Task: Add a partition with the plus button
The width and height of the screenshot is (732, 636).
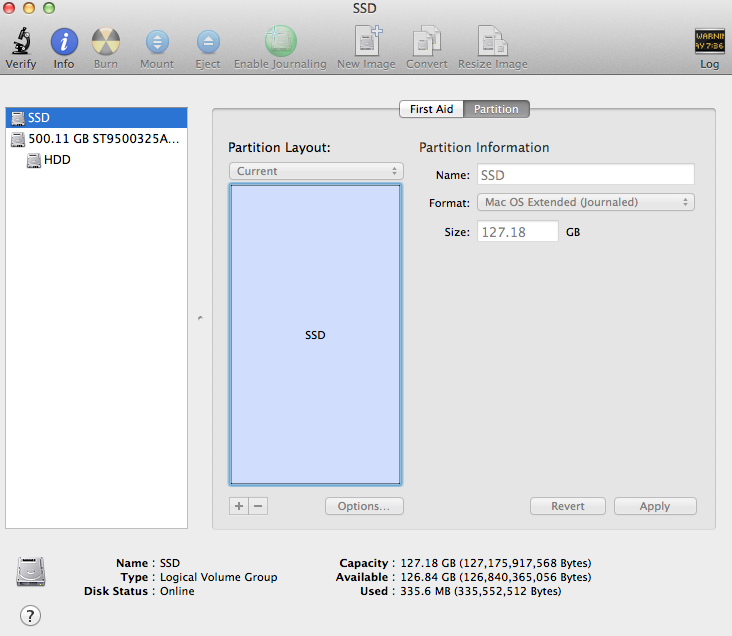Action: pos(239,506)
